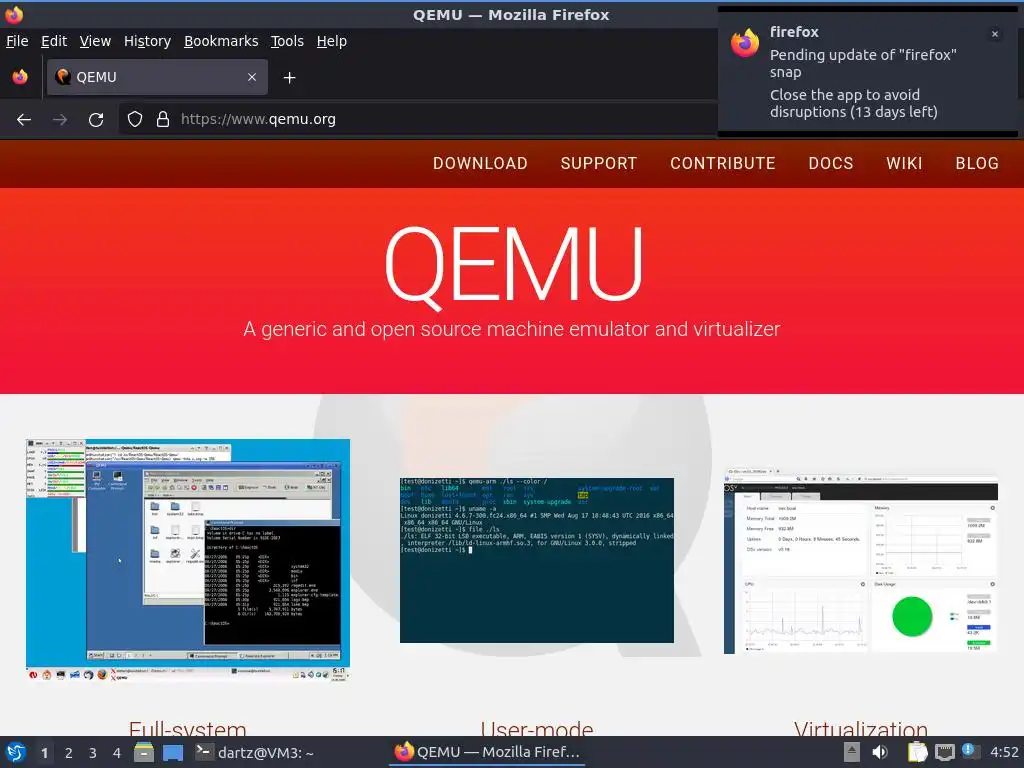Open the Bookmarks menu
1024x768 pixels.
(221, 41)
